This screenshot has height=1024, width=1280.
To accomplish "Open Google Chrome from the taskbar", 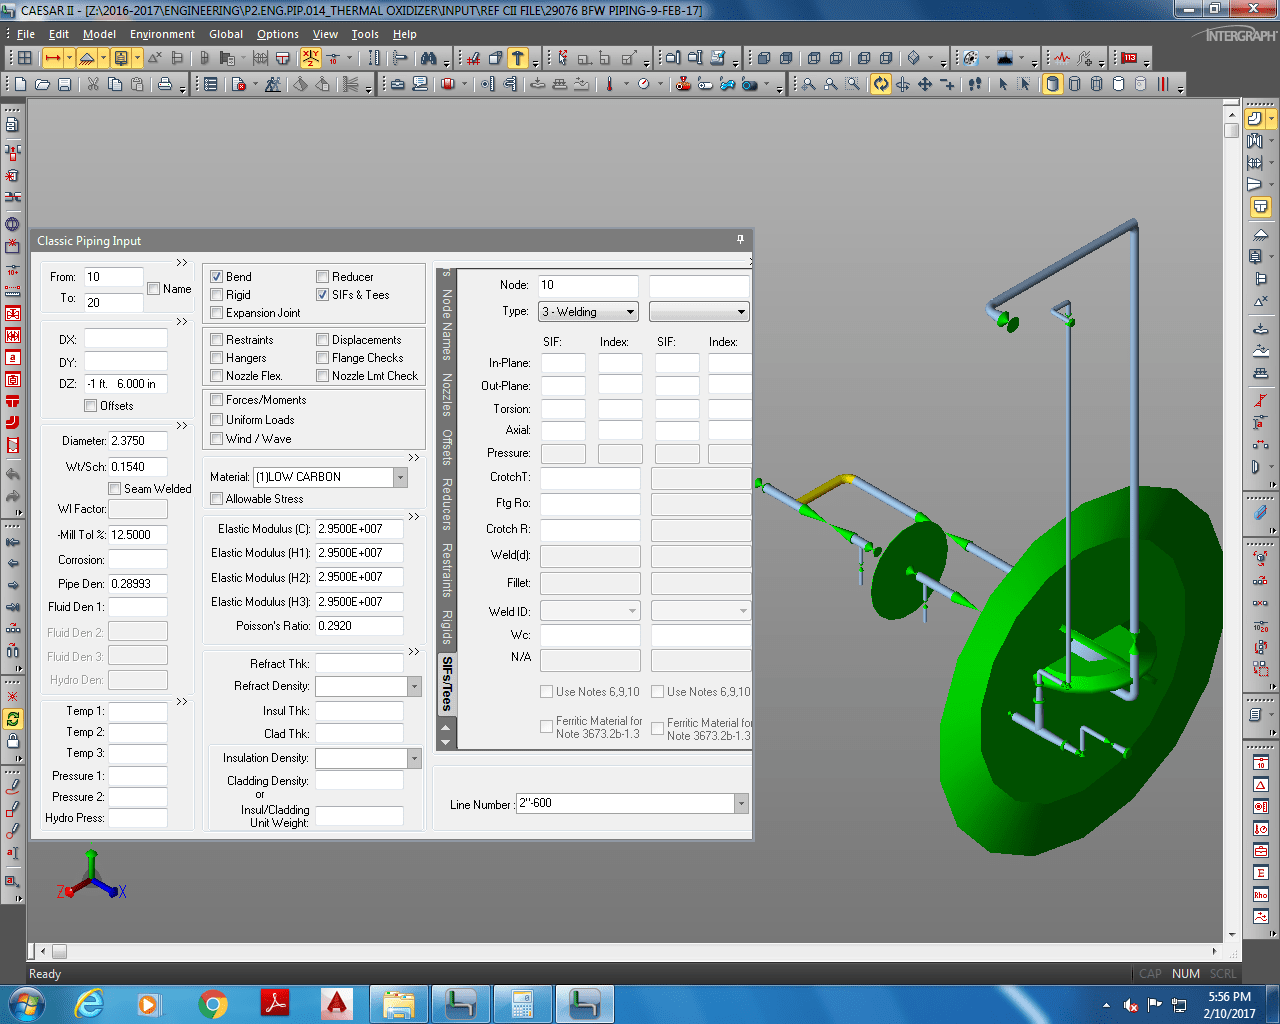I will 212,1004.
